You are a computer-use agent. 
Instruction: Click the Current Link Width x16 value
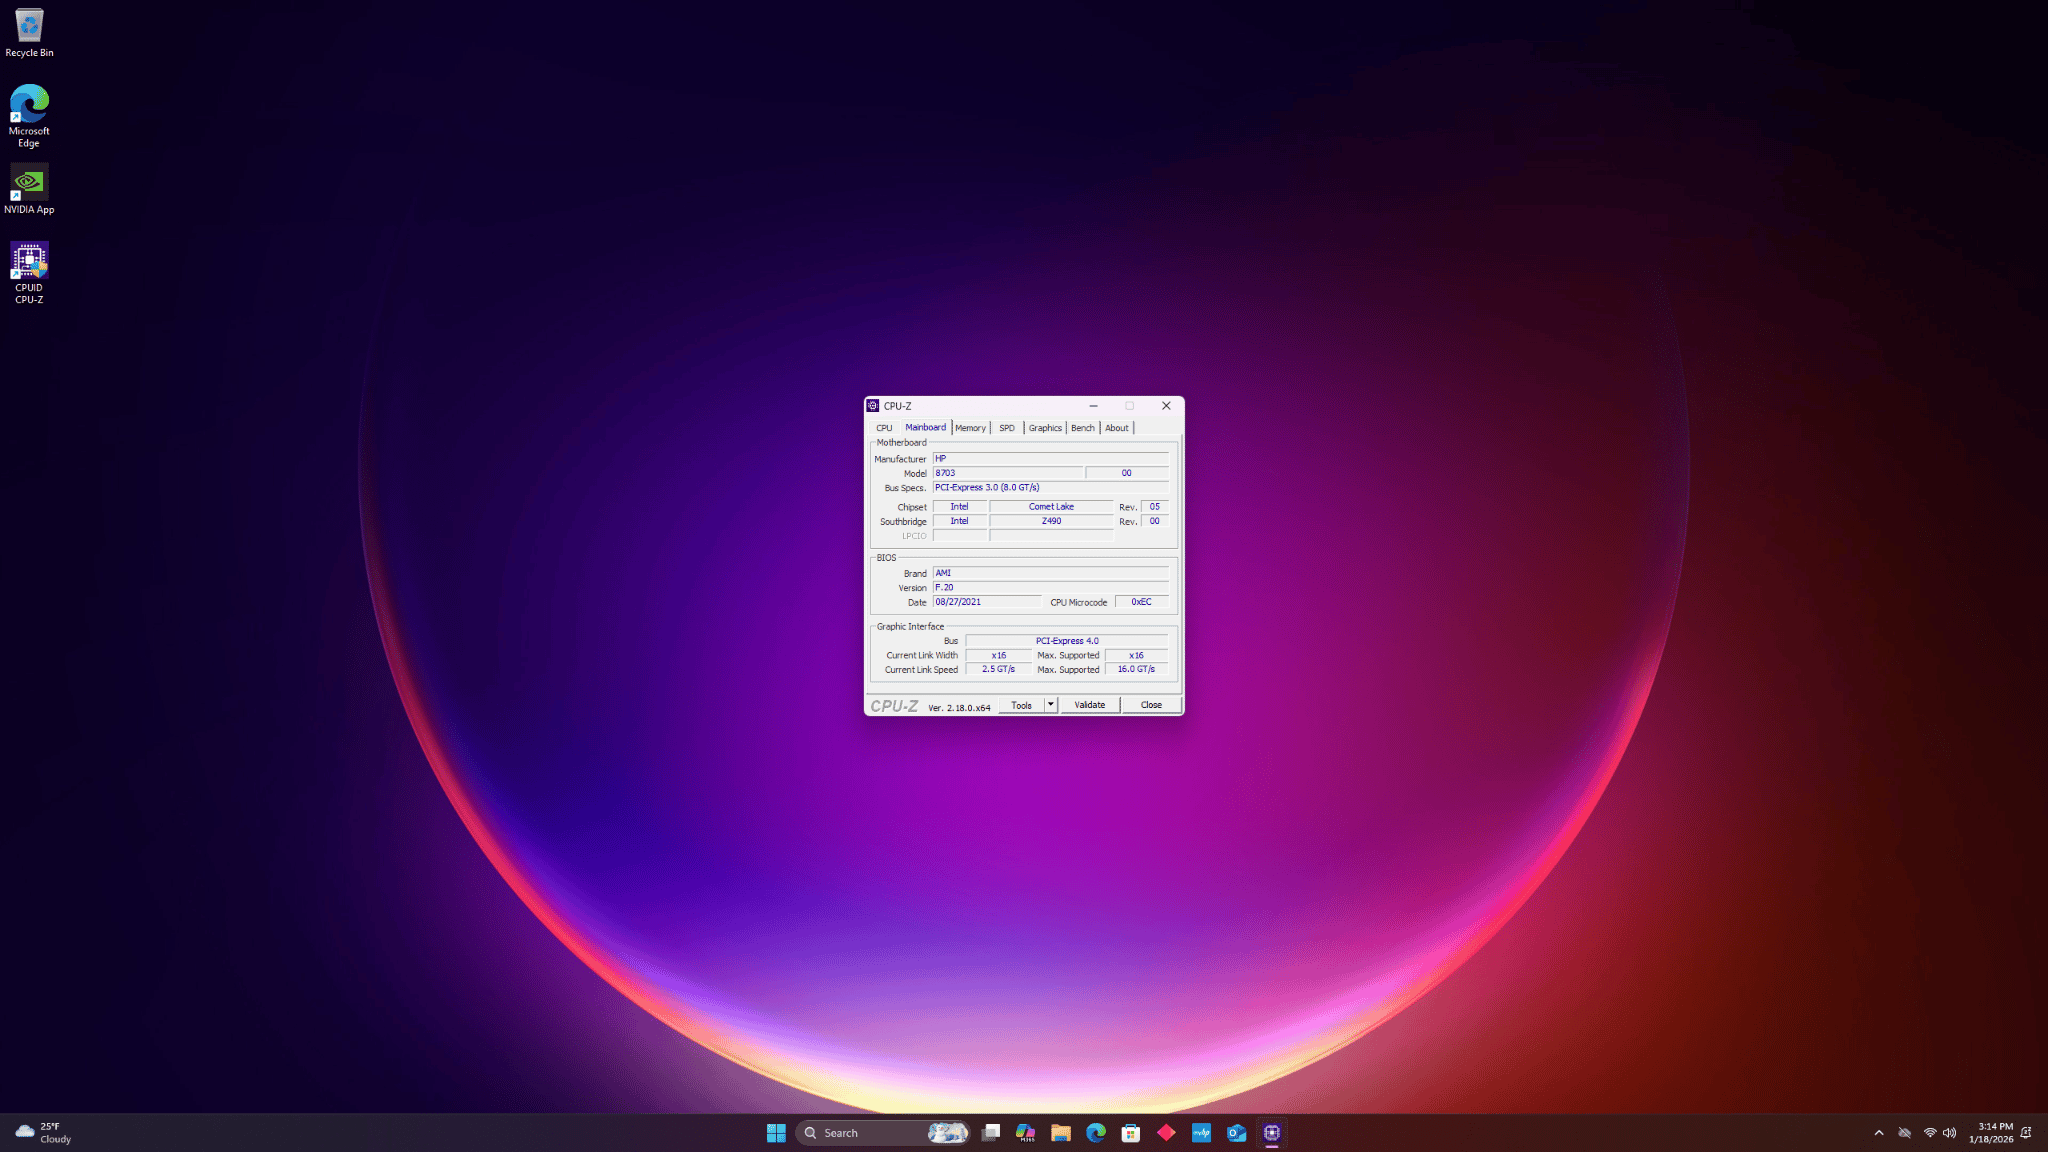(998, 656)
